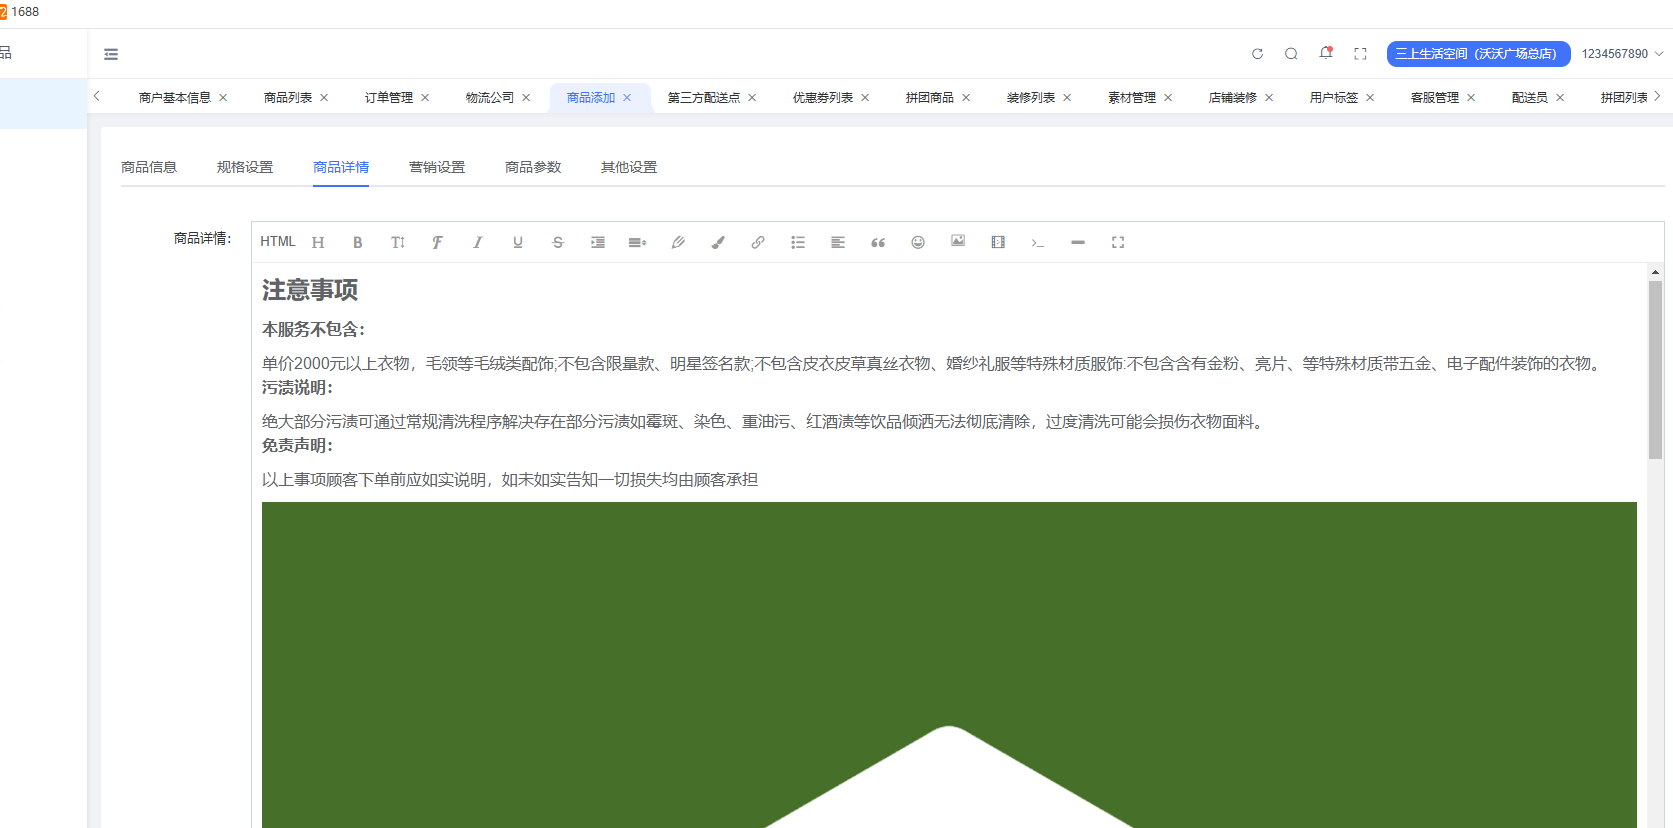Apply strikethrough formatting

(x=557, y=242)
